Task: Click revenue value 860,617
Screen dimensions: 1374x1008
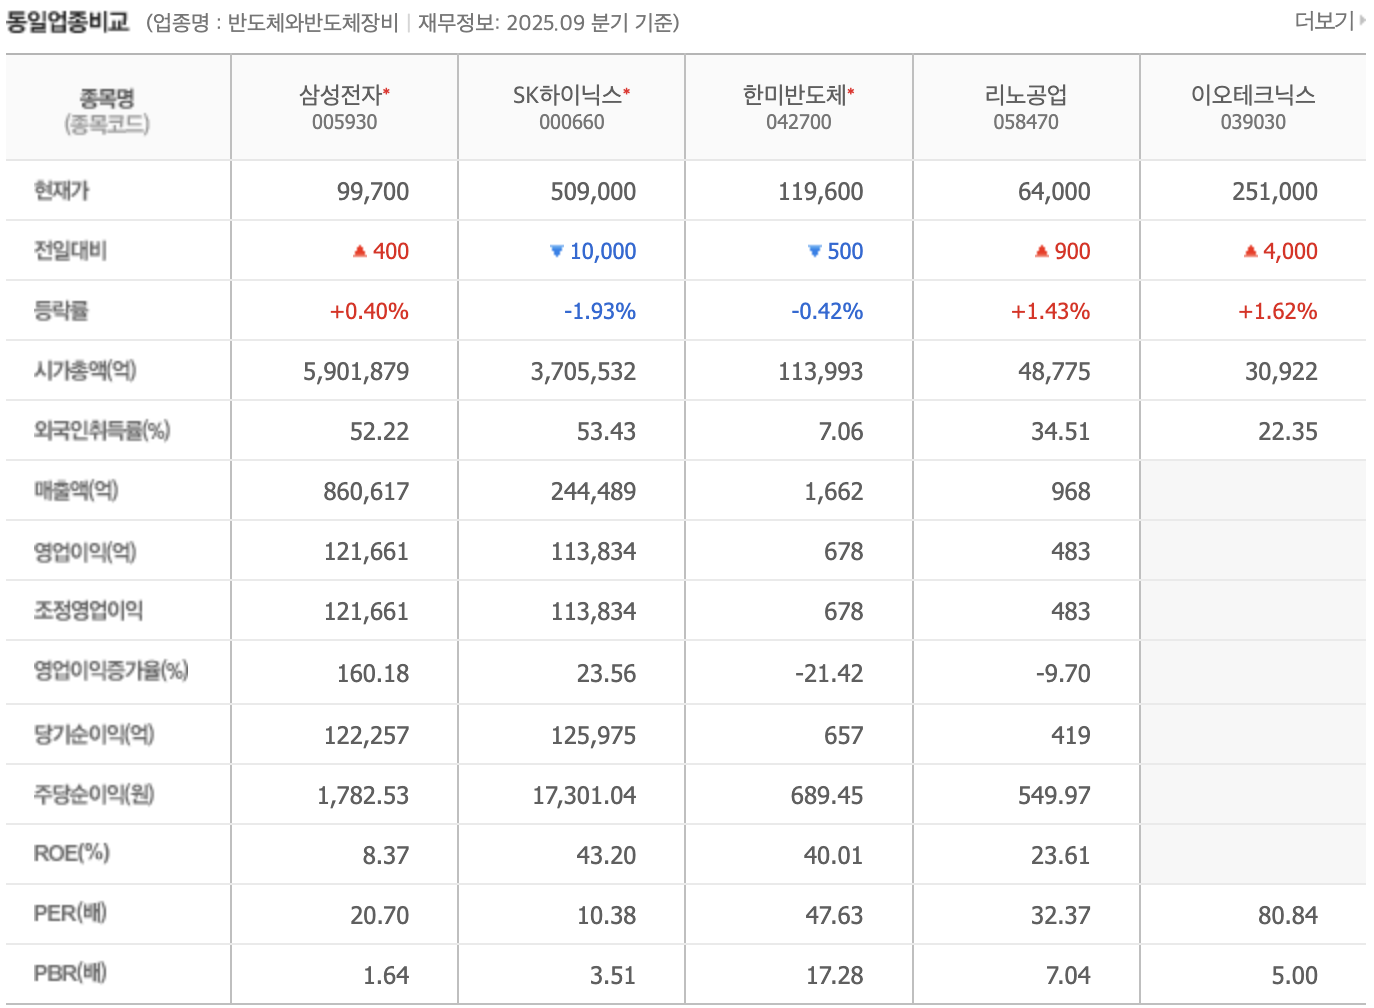Action: [366, 491]
